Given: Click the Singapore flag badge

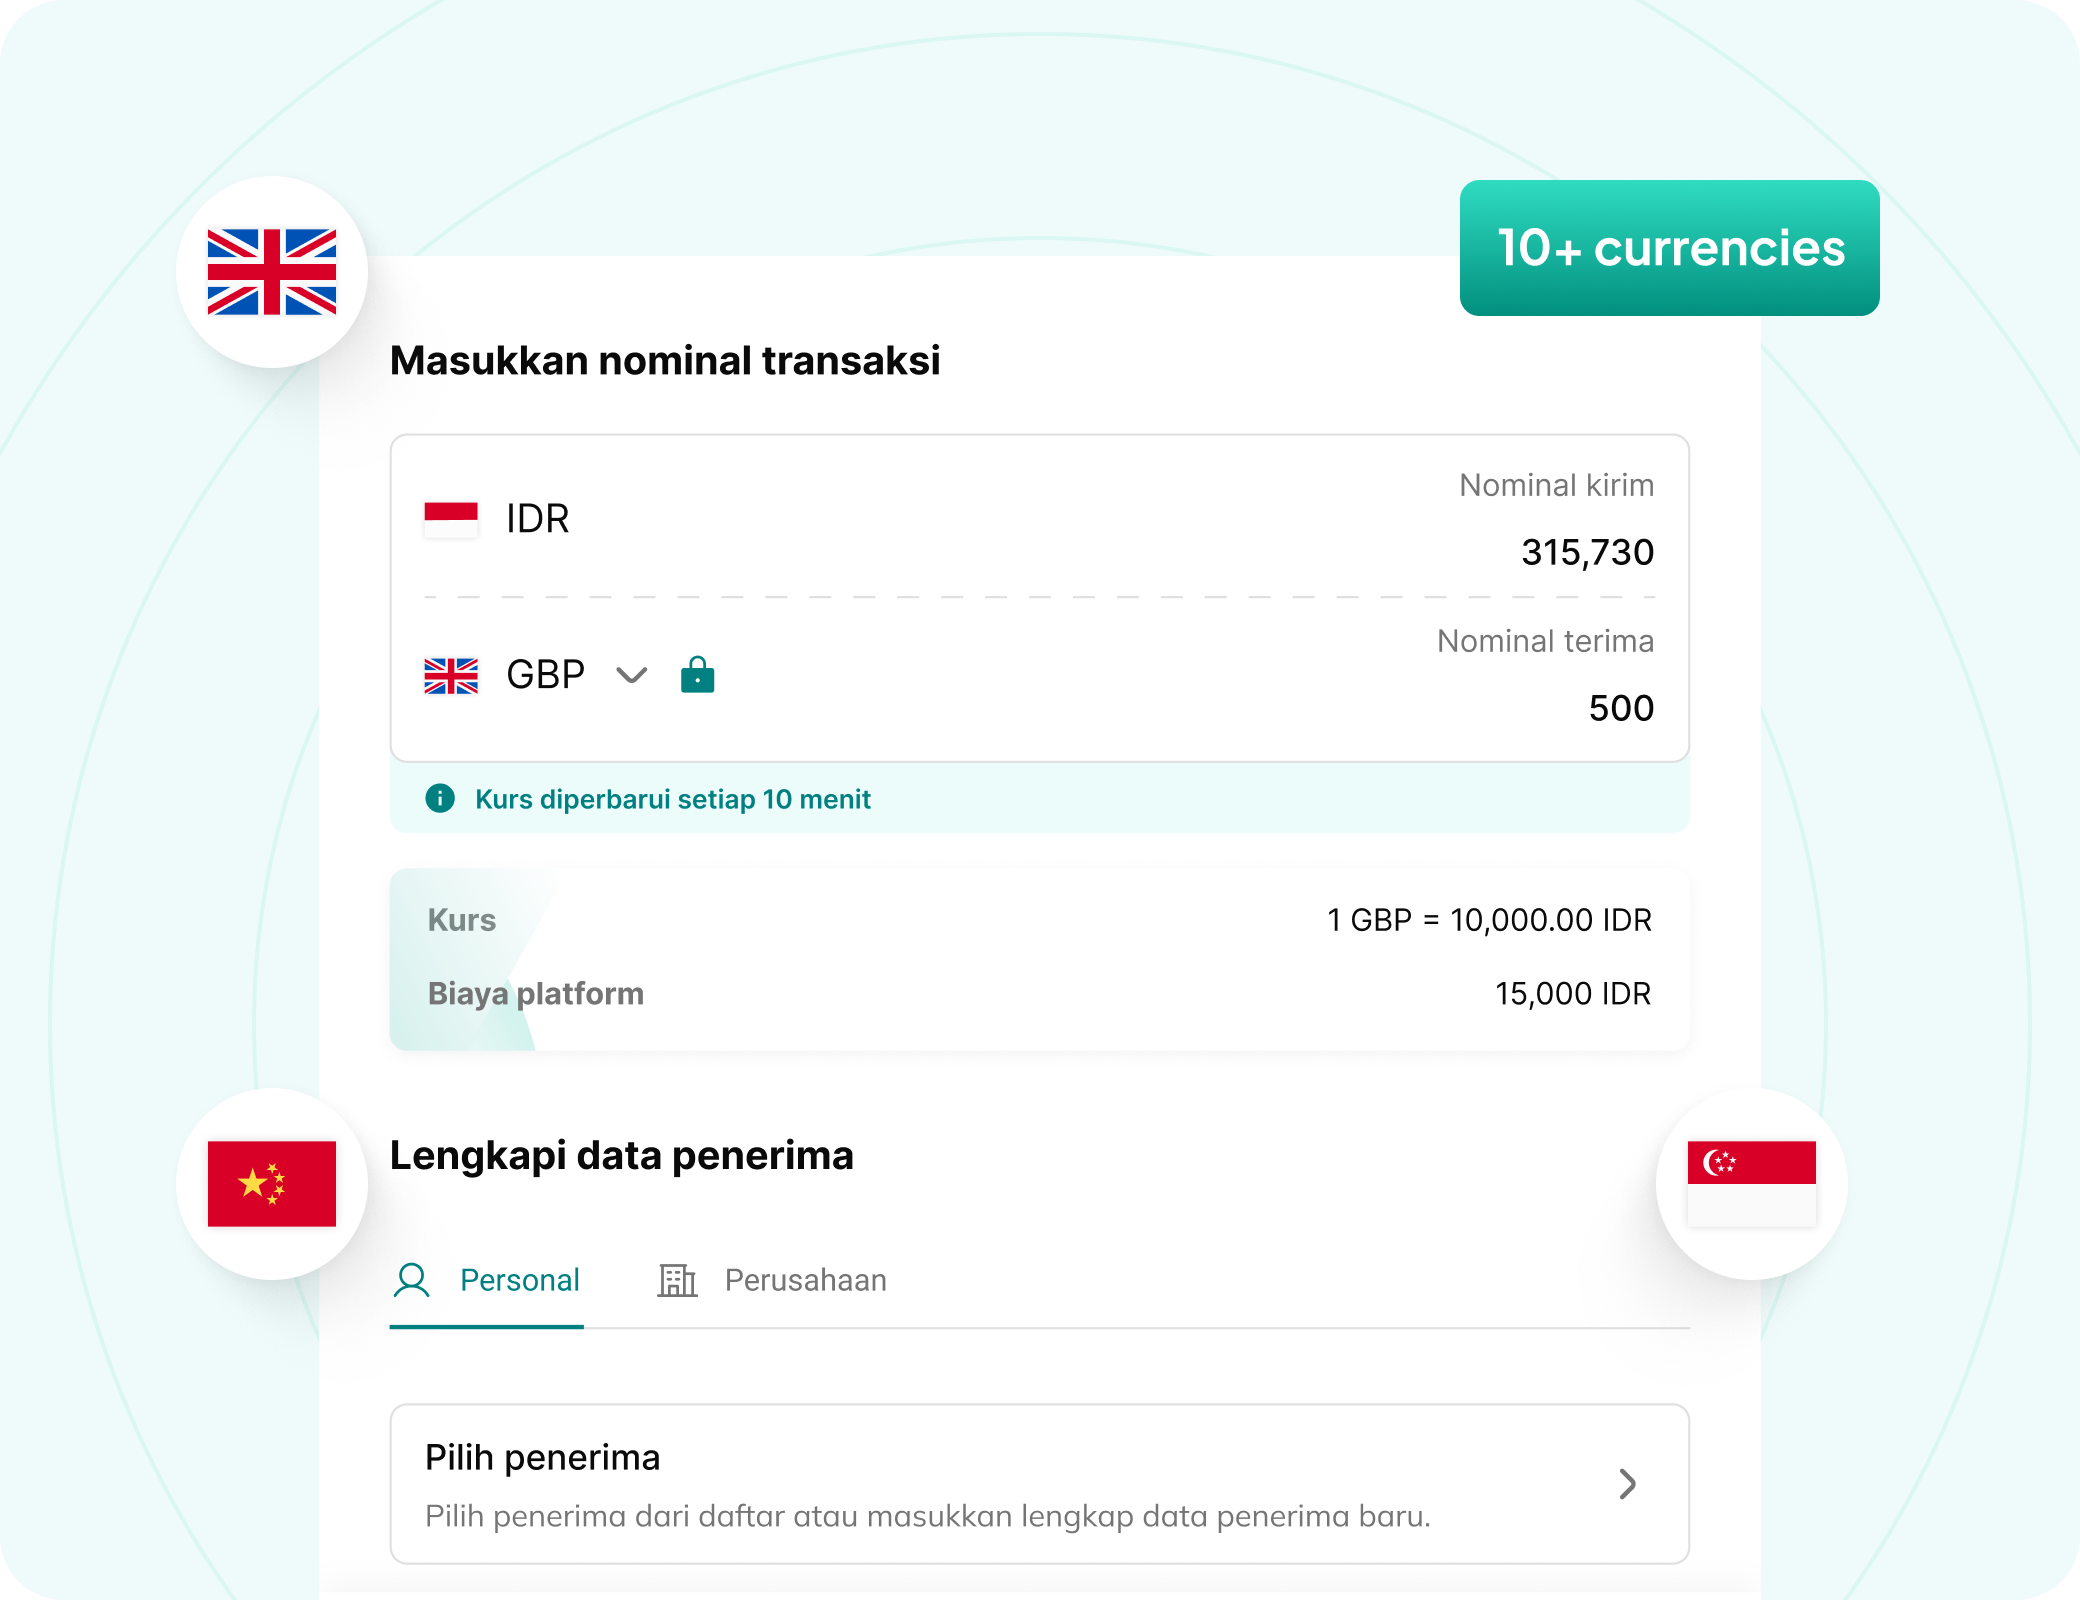Looking at the screenshot, I should click(1751, 1184).
